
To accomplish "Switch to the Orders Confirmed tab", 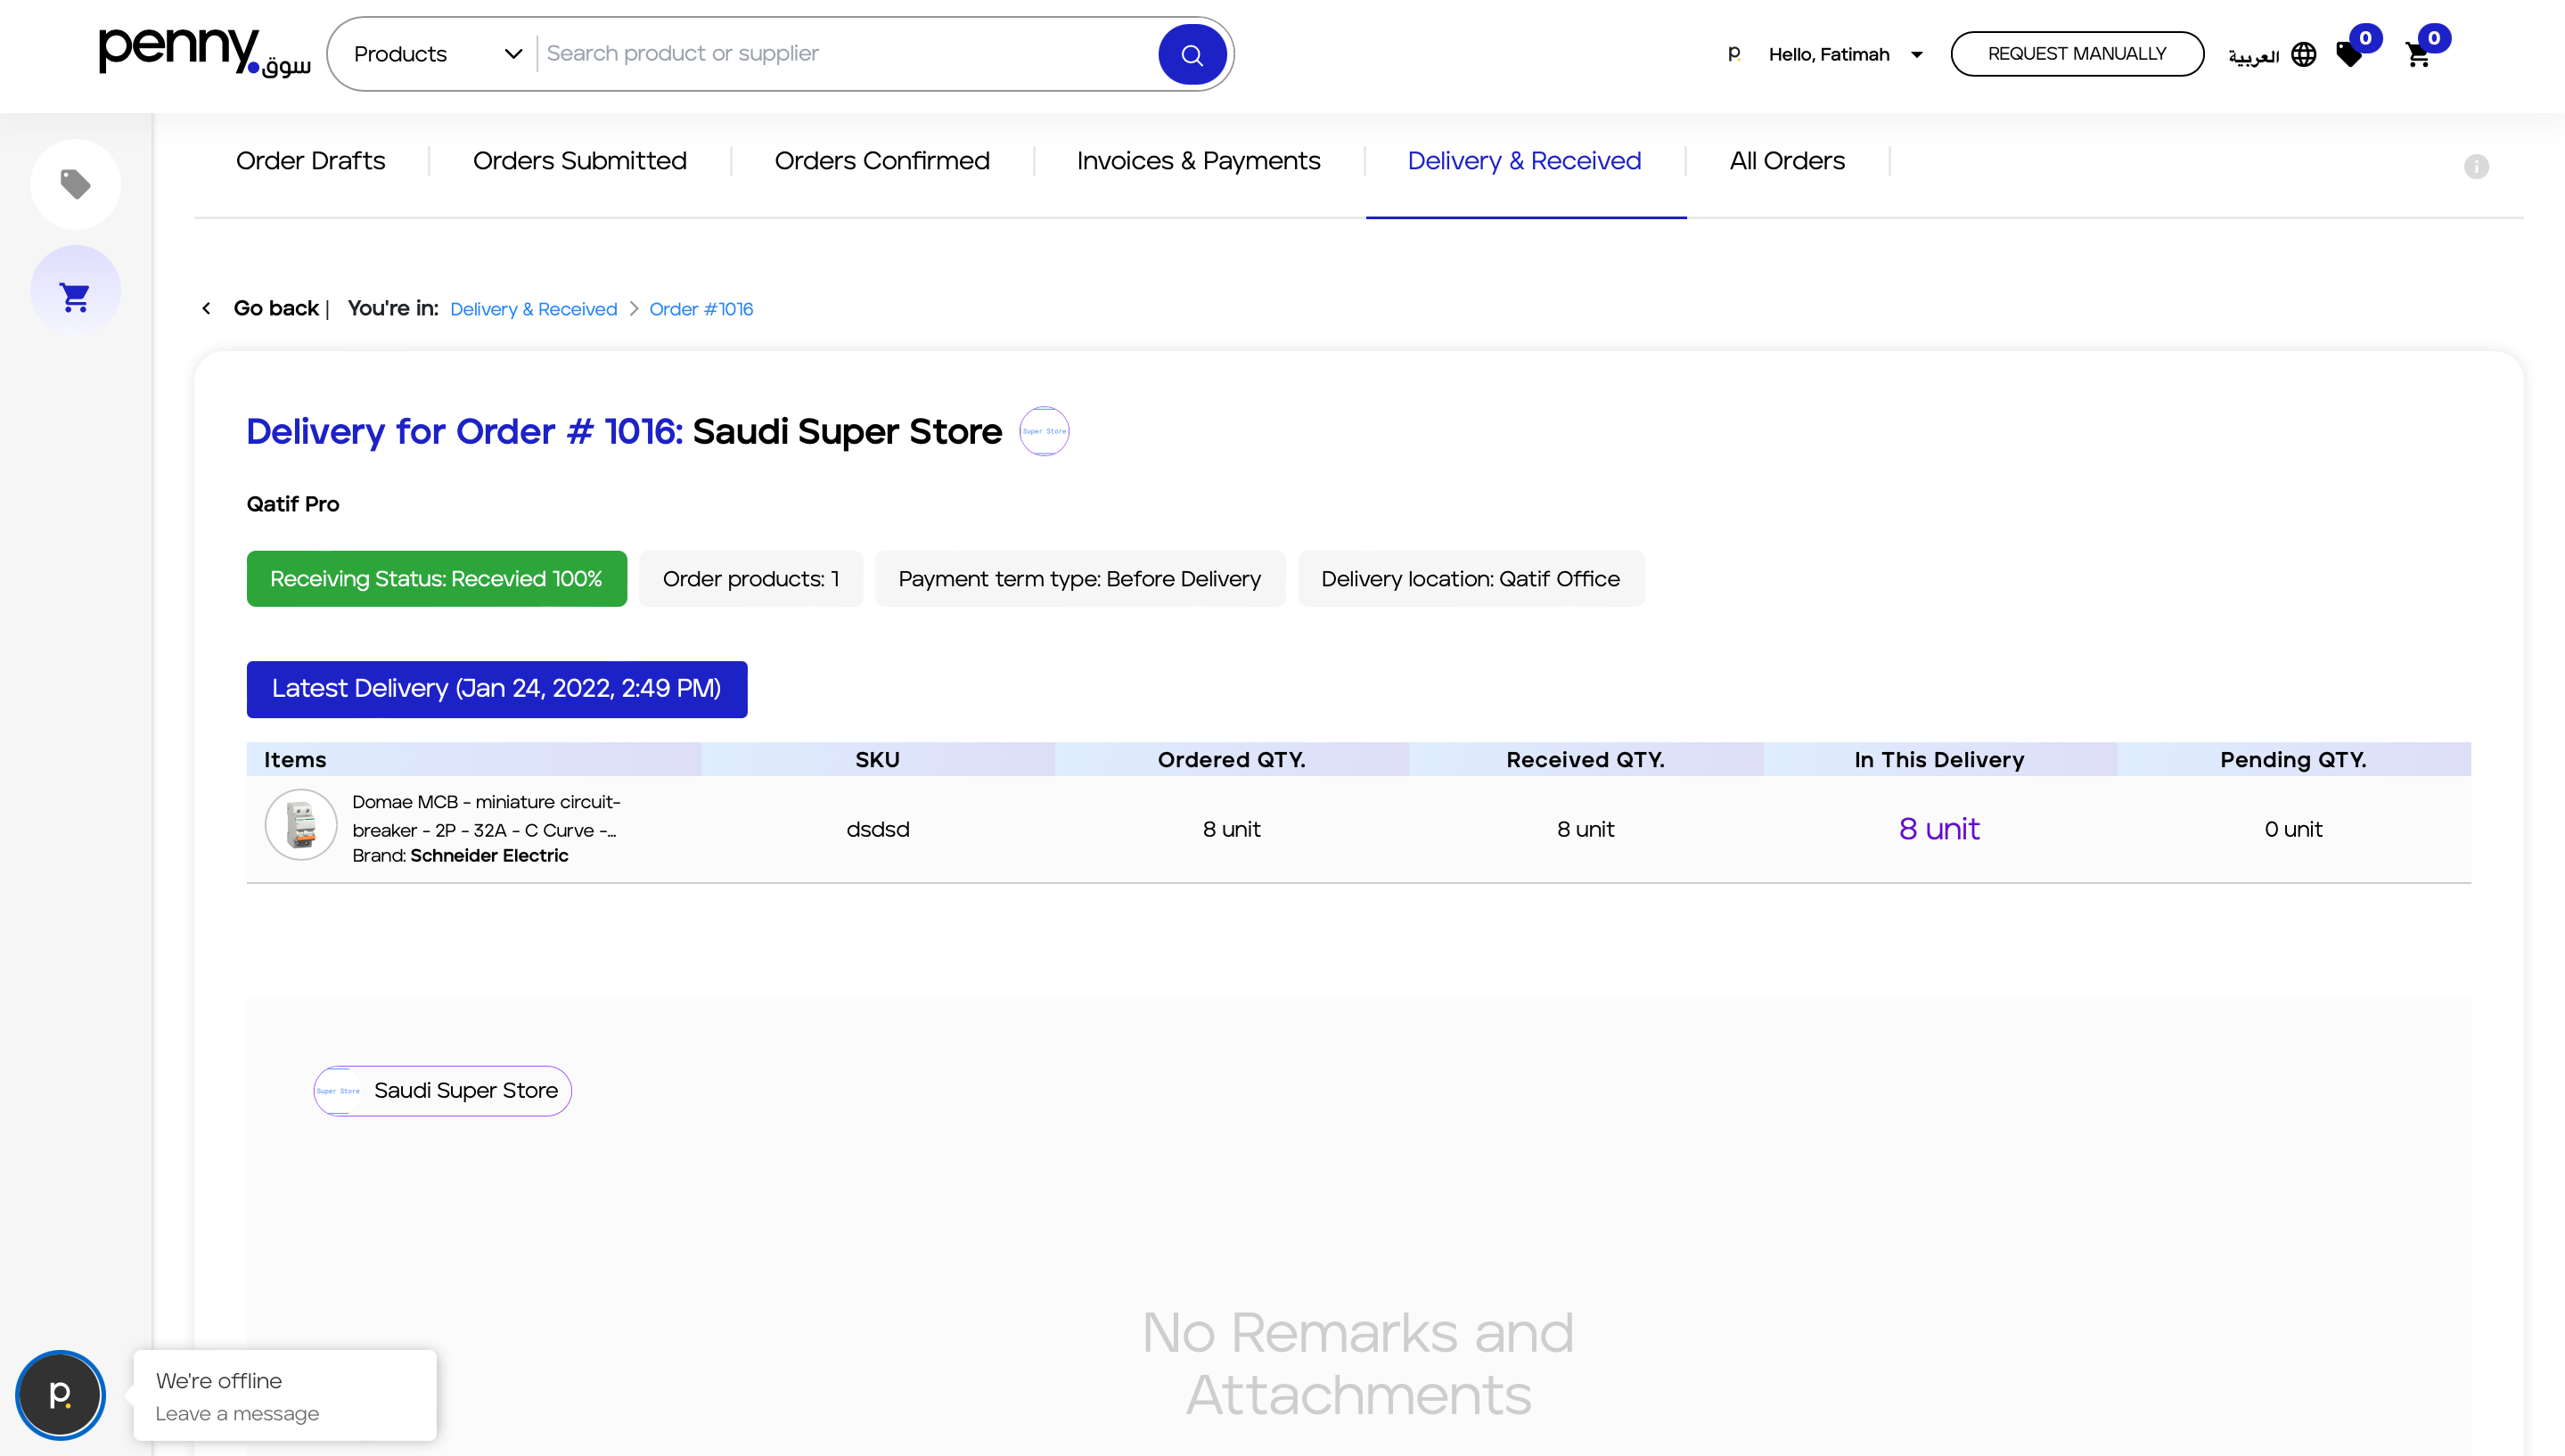I will 882,161.
